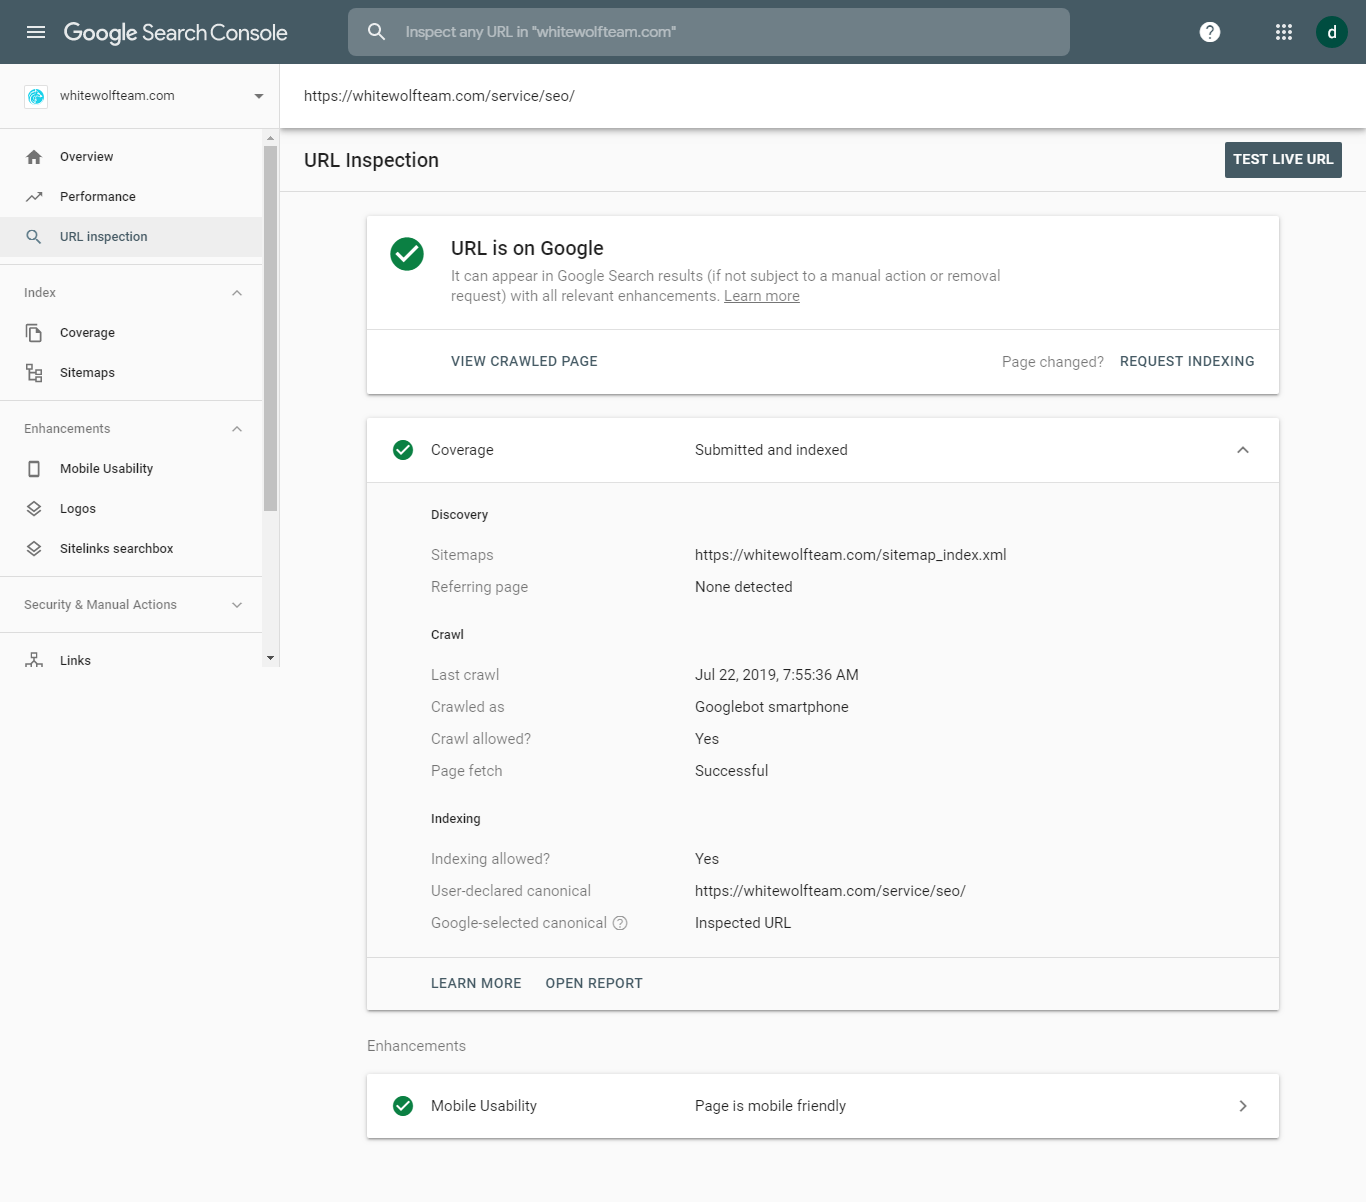Click 'None detected' referring page value
1366x1202 pixels.
[744, 587]
